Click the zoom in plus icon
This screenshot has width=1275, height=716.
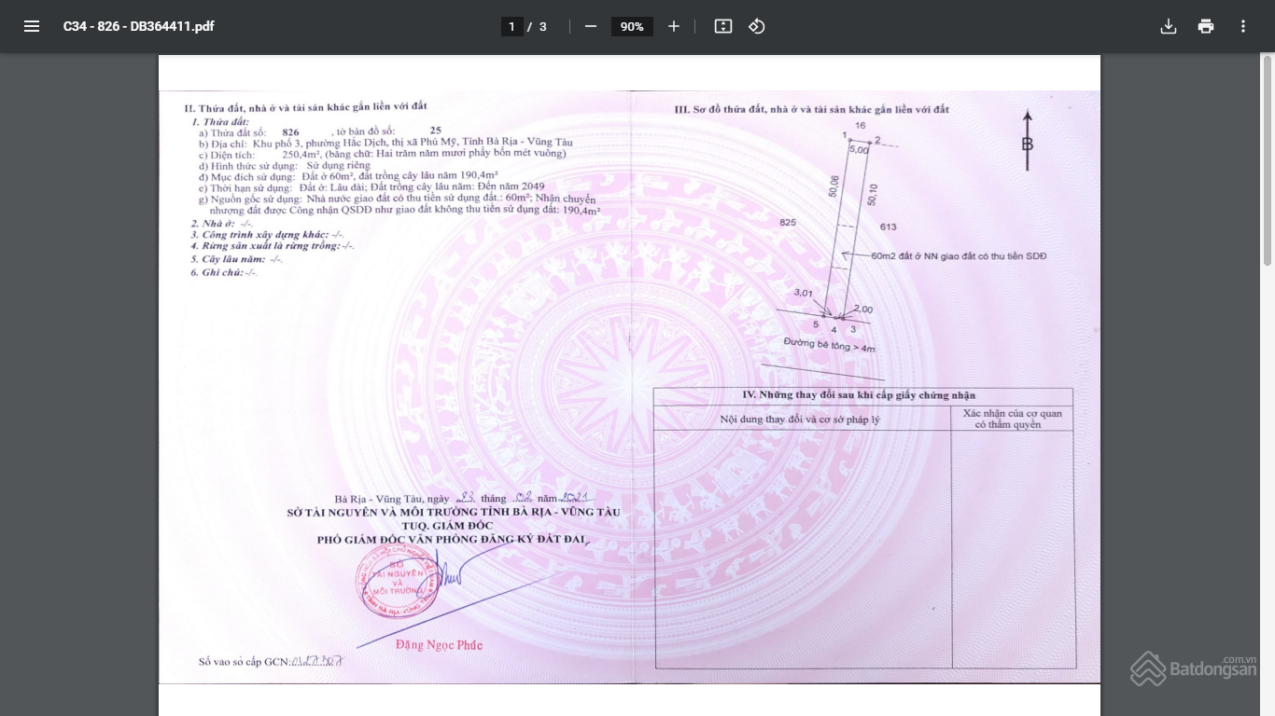(674, 26)
